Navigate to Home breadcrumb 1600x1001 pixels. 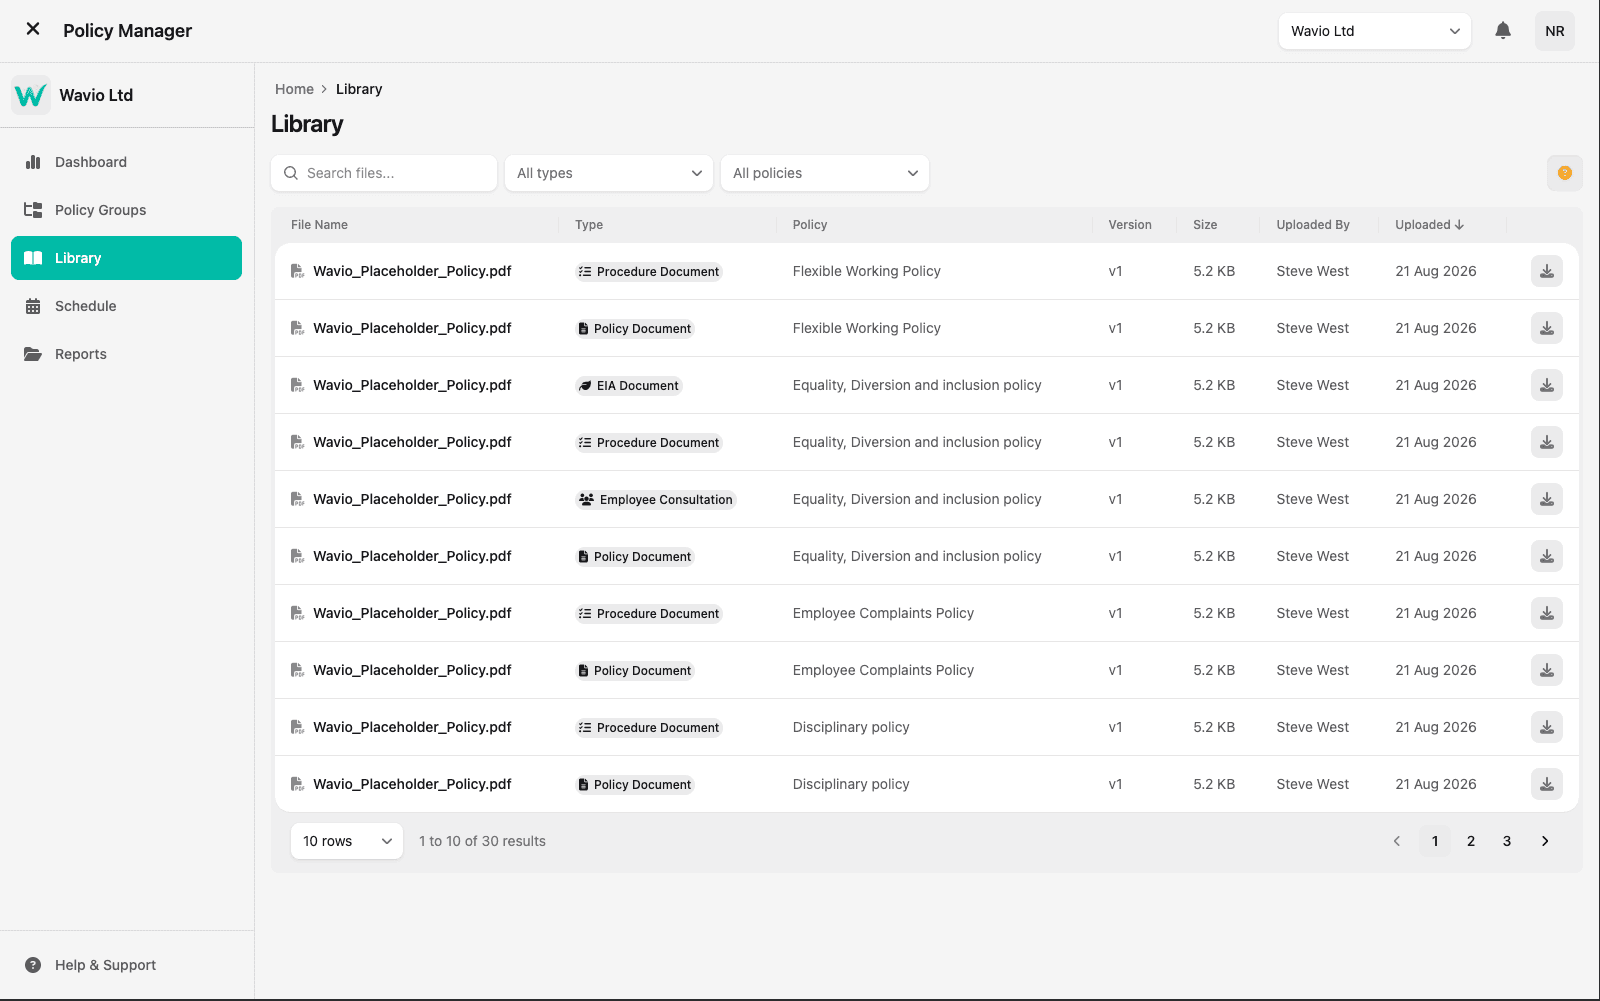point(294,89)
